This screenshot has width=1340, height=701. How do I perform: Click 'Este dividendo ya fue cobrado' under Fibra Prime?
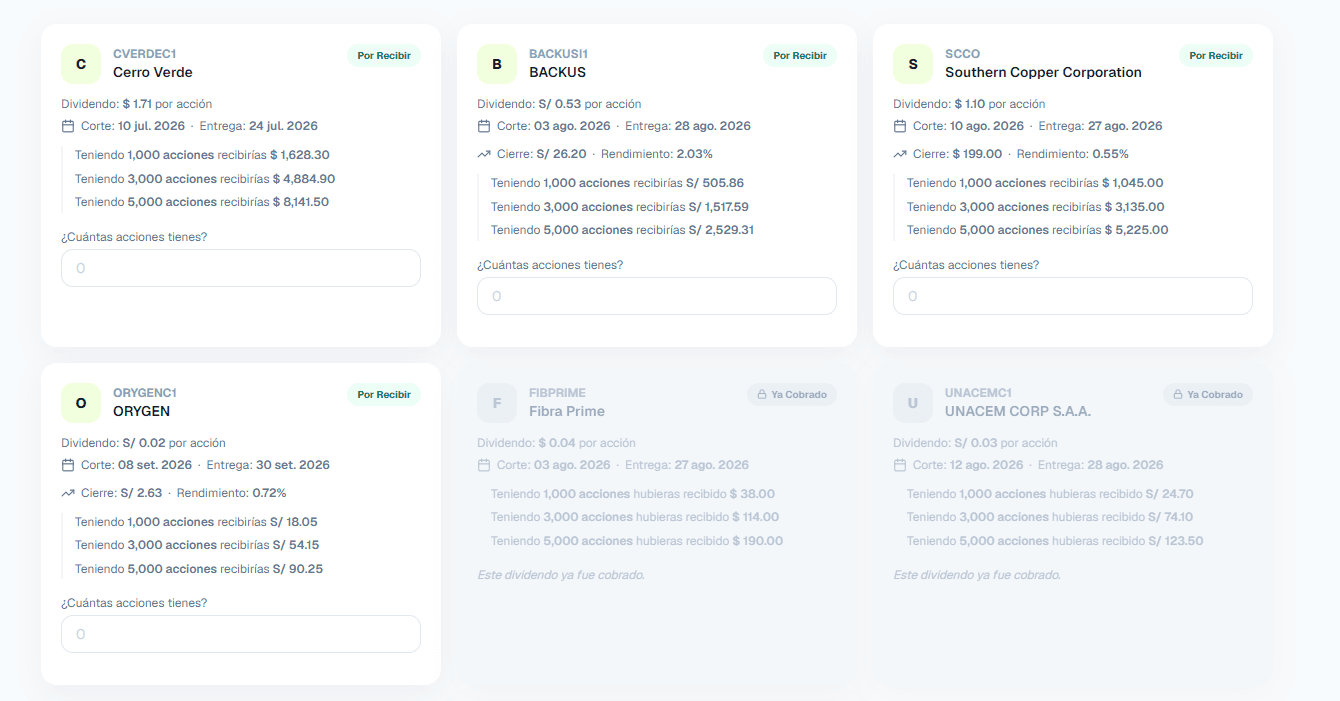tap(561, 575)
